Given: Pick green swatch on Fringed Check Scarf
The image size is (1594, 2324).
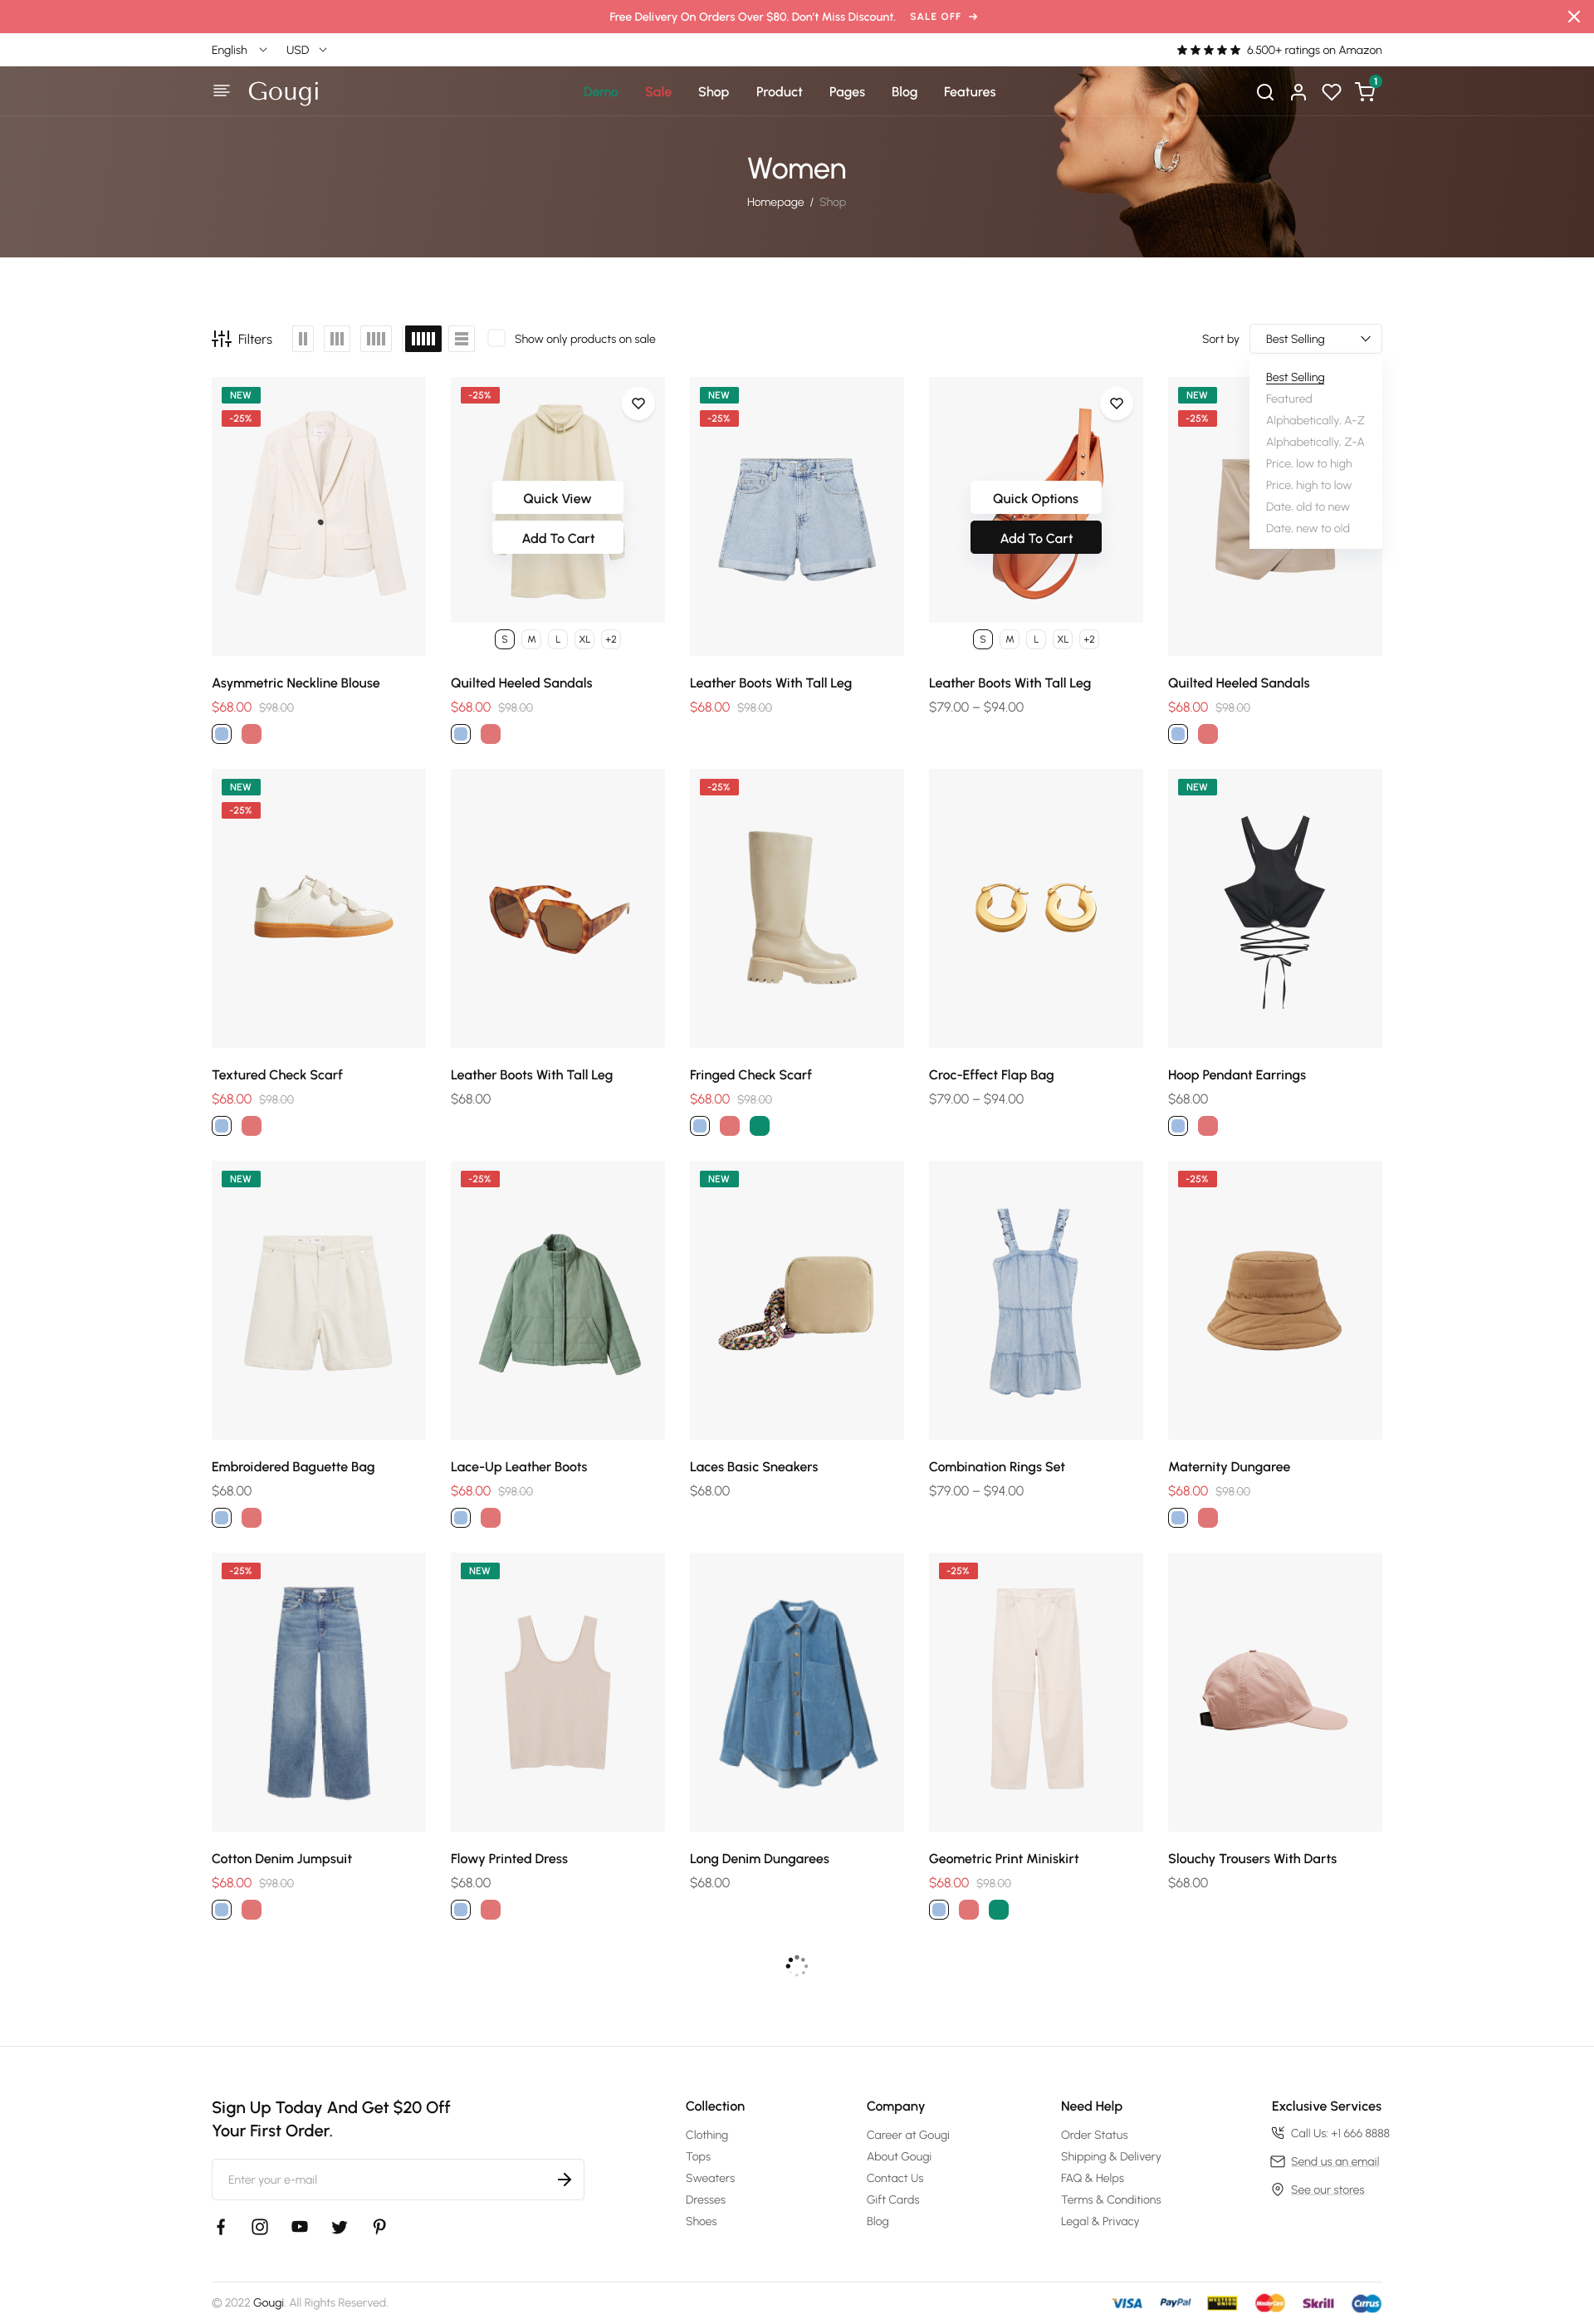Looking at the screenshot, I should point(759,1126).
